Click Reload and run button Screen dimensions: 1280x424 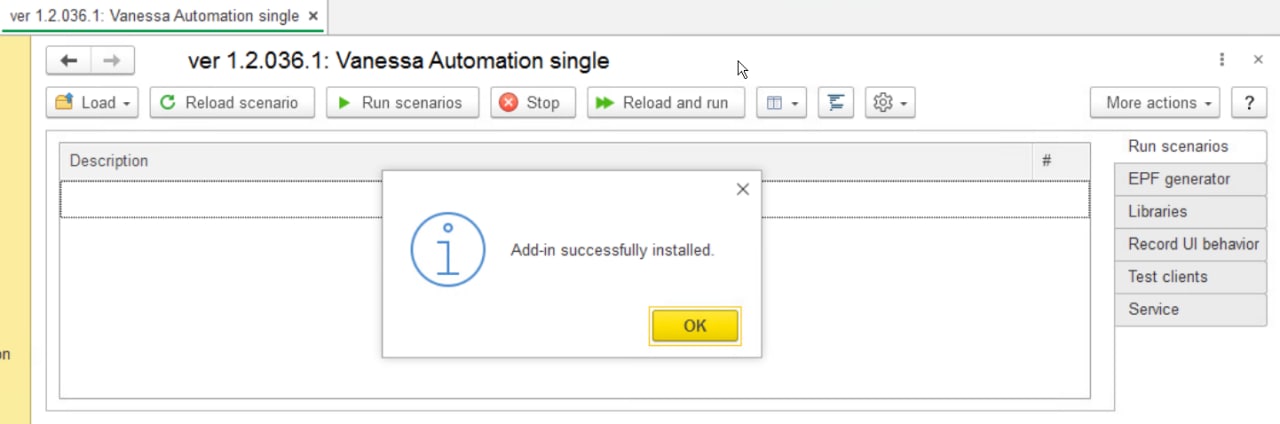pos(666,103)
